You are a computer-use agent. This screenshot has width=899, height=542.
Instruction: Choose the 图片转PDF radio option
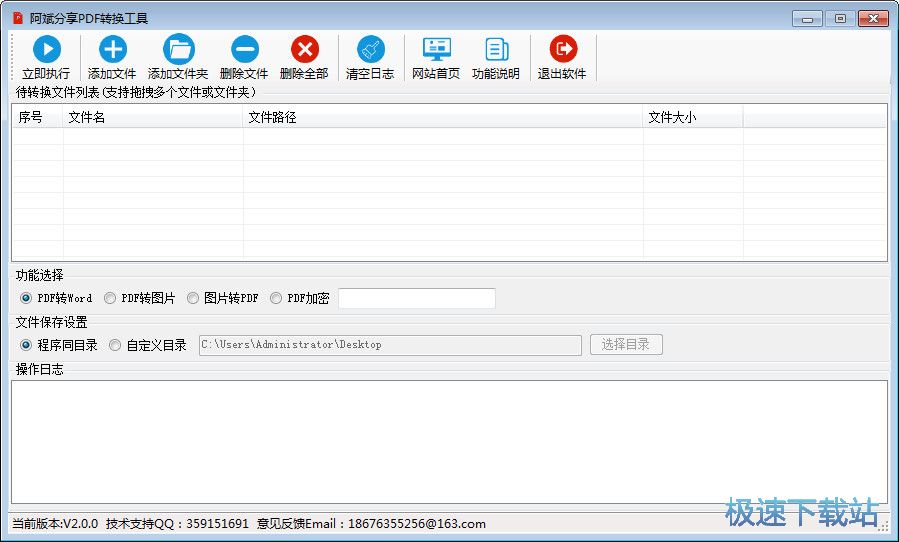tap(193, 298)
